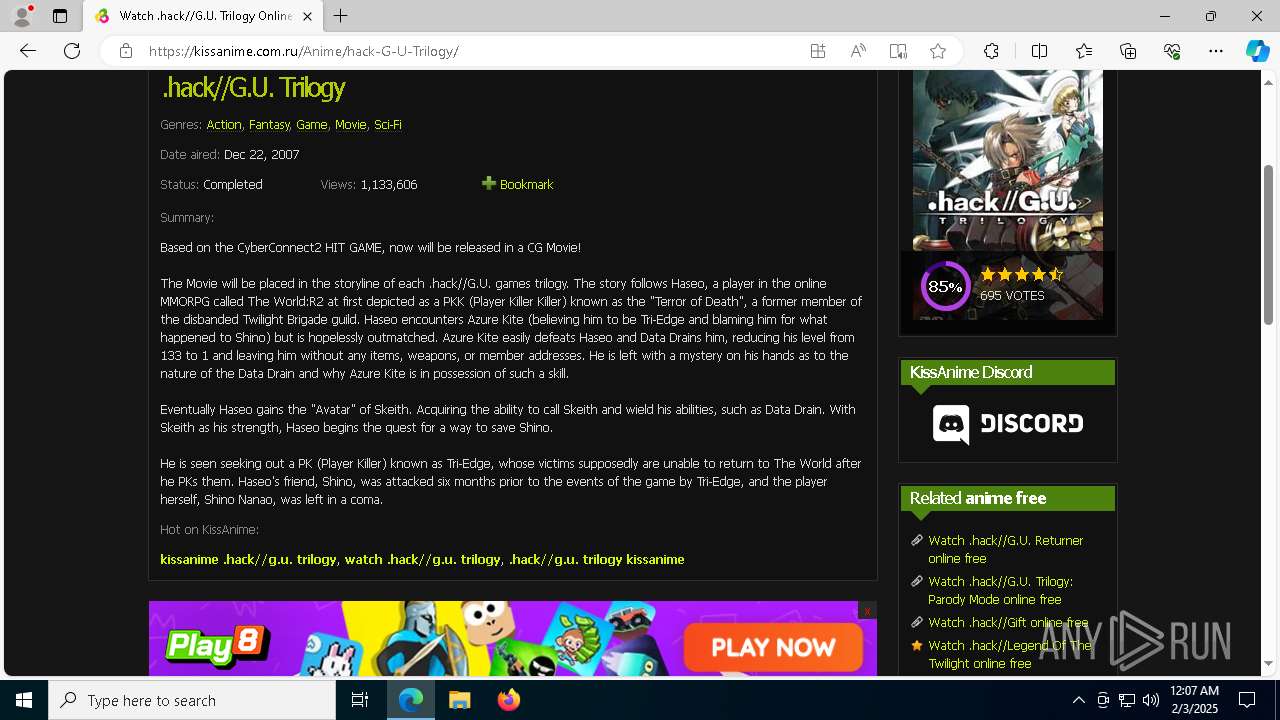Viewport: 1280px width, 720px height.
Task: Open the notification center icon
Action: [x=1247, y=700]
